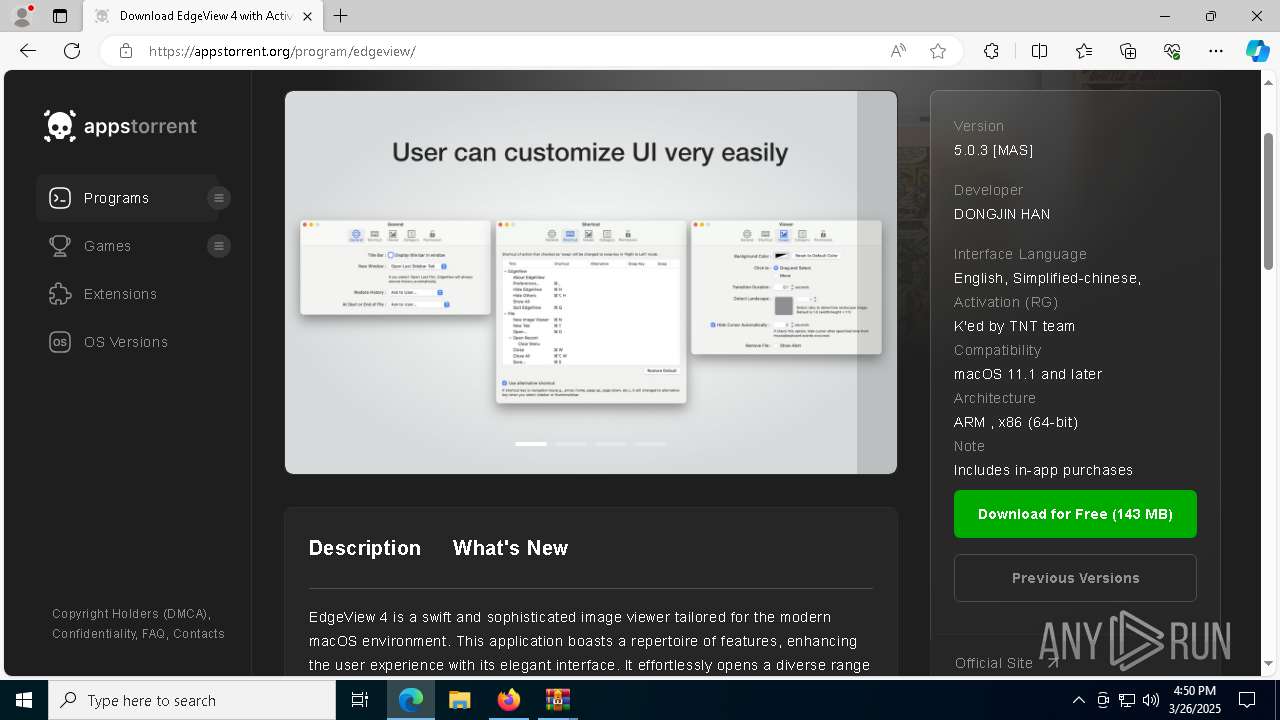The image size is (1280, 720).
Task: Open the notification center
Action: pos(1247,700)
